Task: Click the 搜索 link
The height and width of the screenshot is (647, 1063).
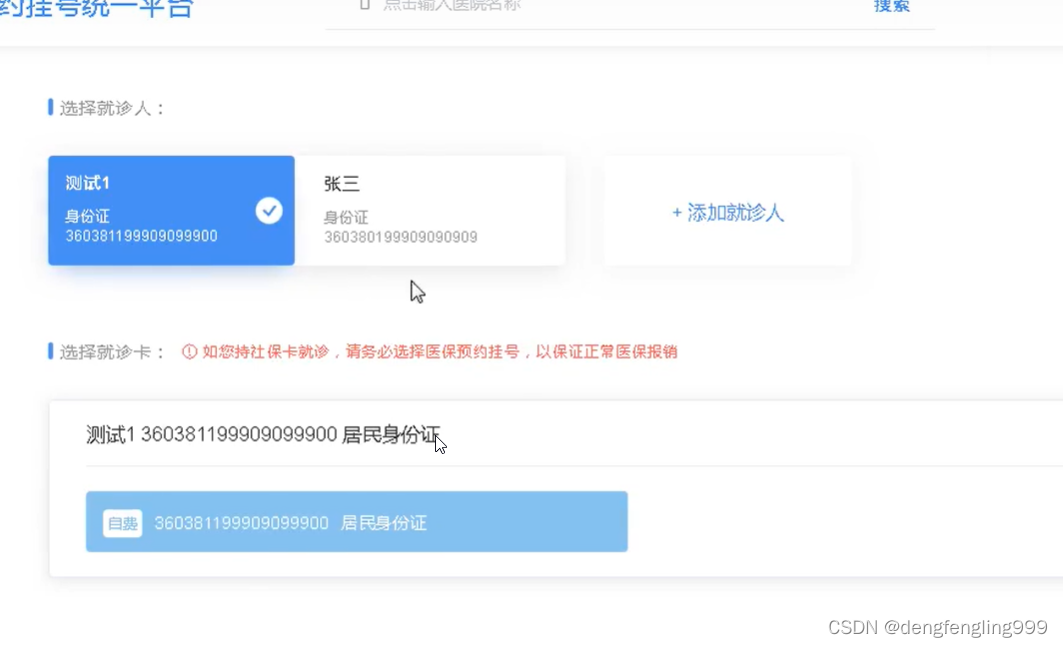Action: pos(891,6)
